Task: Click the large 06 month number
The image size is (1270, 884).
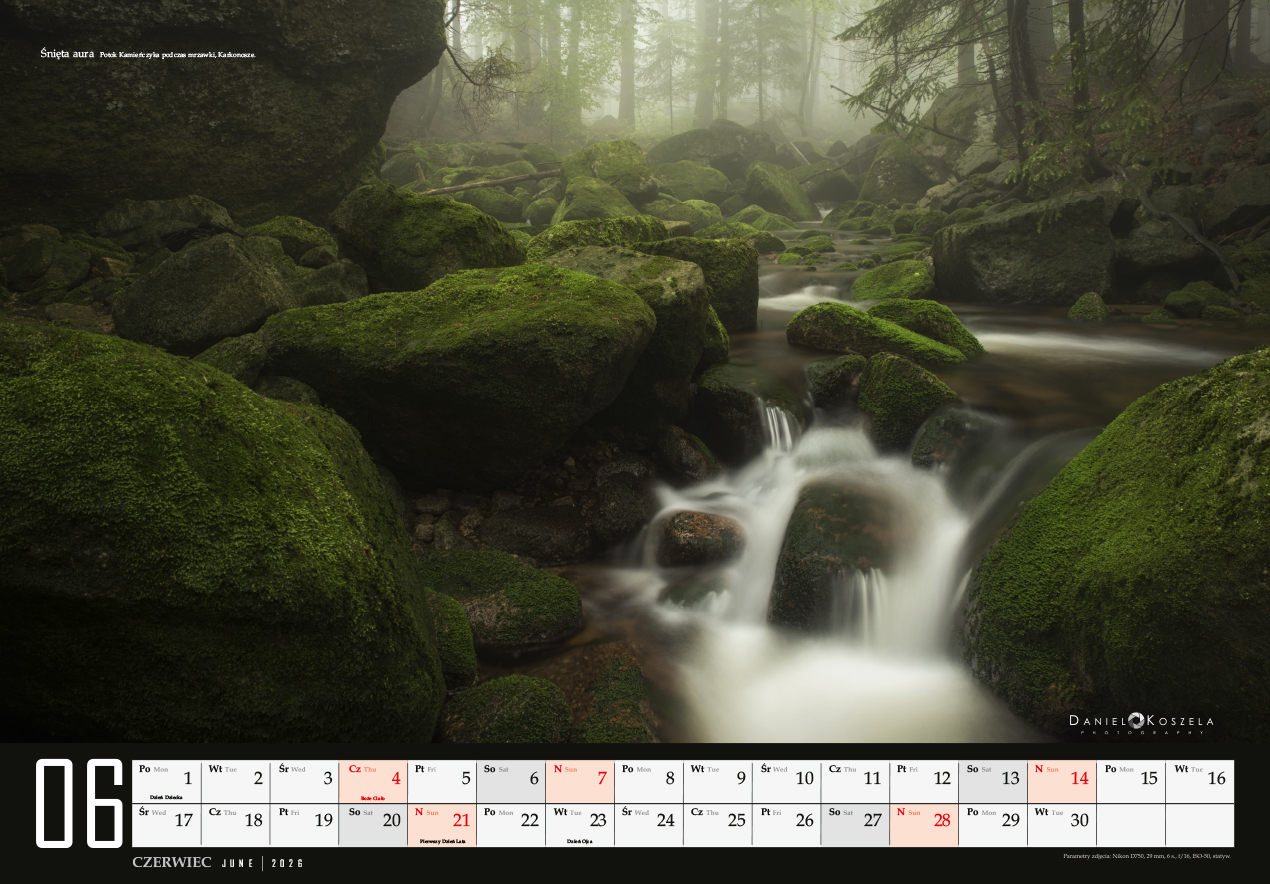Action: coord(79,803)
